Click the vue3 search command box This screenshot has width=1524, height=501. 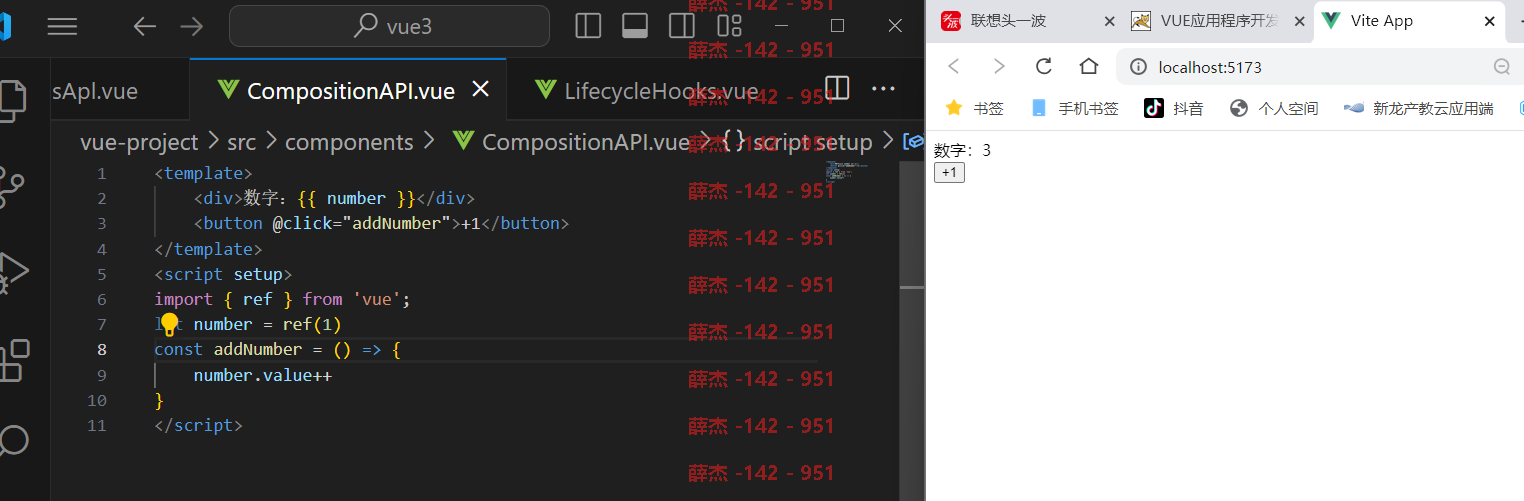click(x=389, y=26)
